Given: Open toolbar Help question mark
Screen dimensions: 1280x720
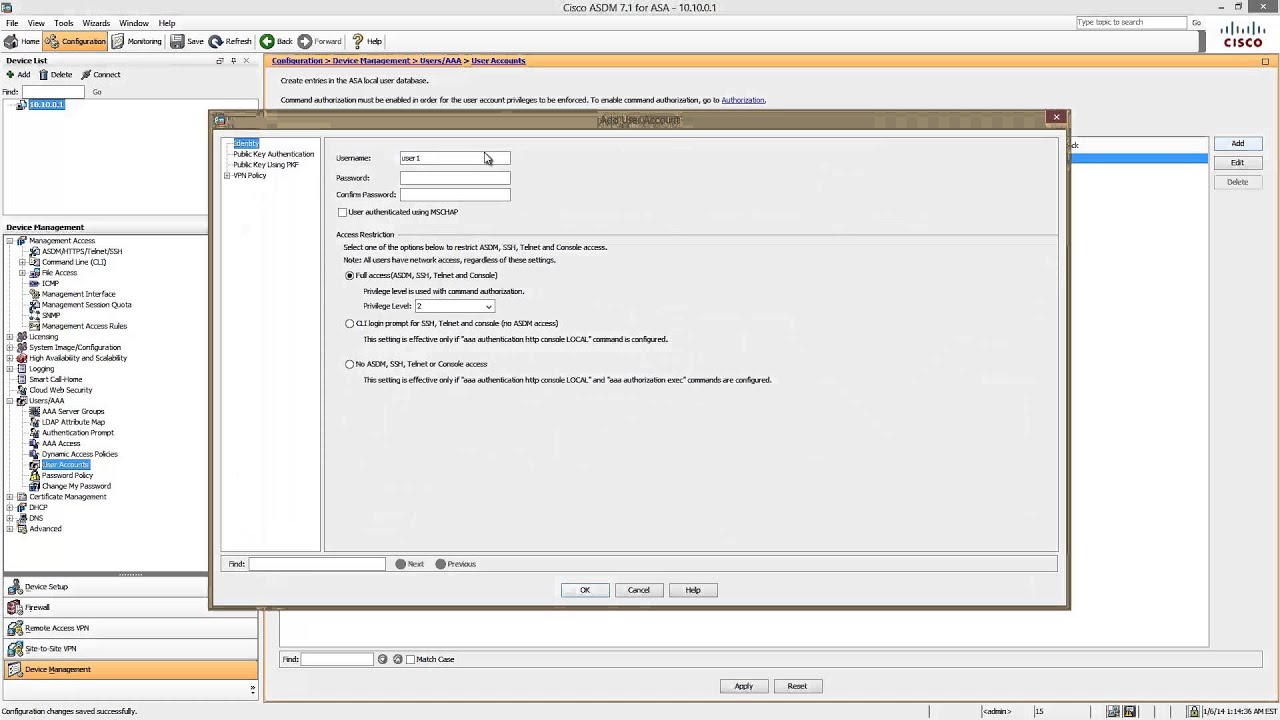Looking at the screenshot, I should (x=367, y=41).
